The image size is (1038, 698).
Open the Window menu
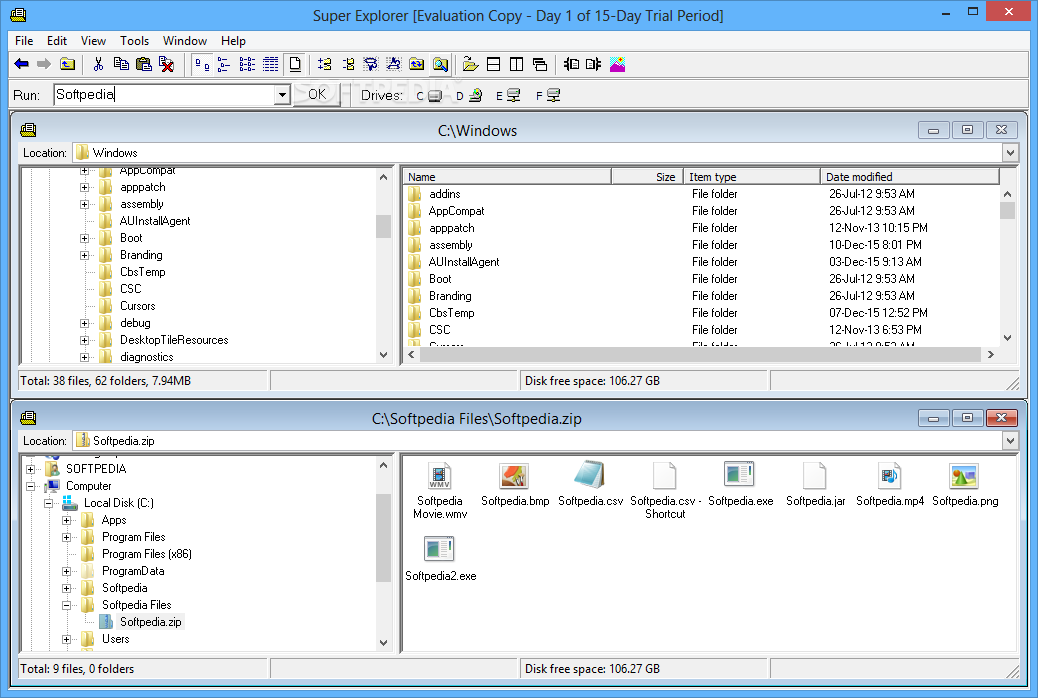click(x=185, y=40)
